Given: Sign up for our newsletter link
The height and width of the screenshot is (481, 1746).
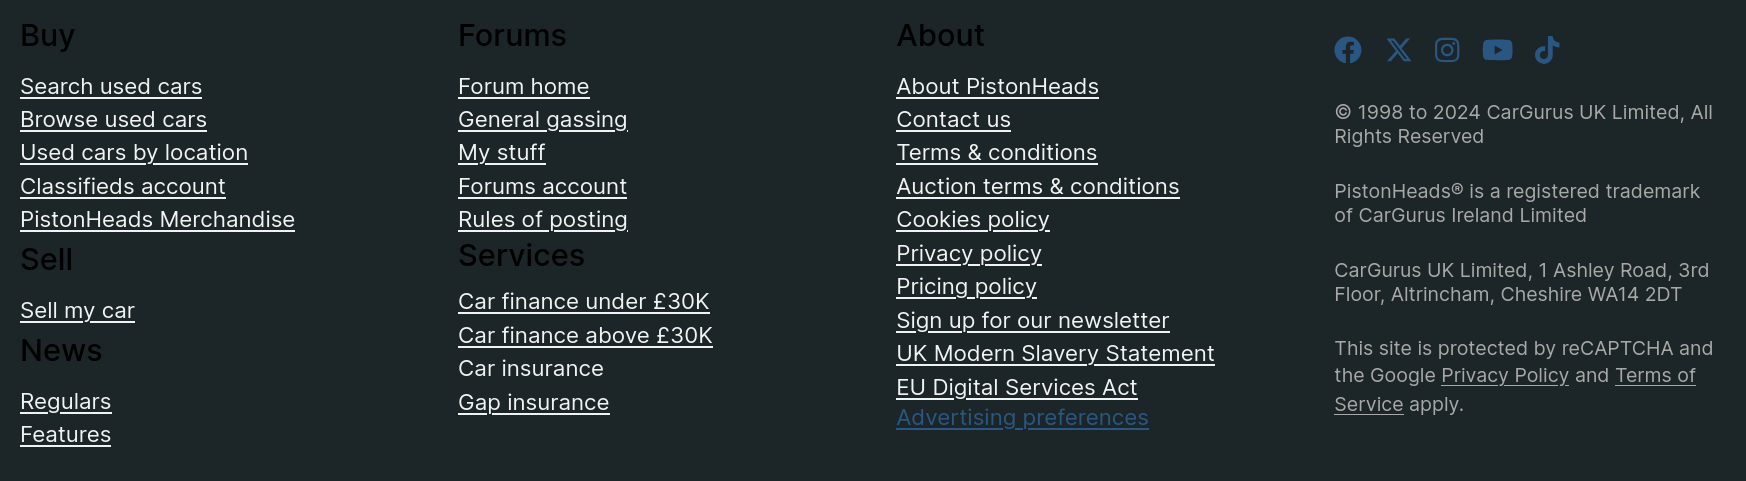Looking at the screenshot, I should 1032,321.
